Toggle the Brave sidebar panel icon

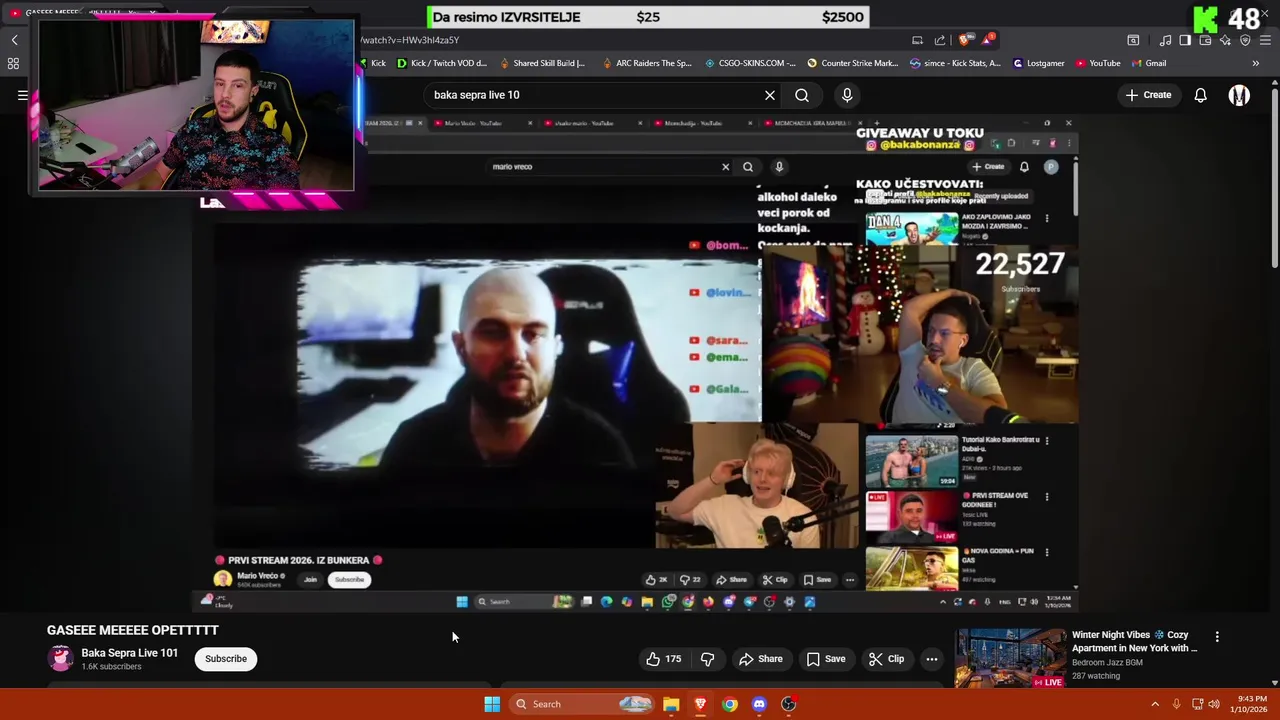click(x=1185, y=40)
